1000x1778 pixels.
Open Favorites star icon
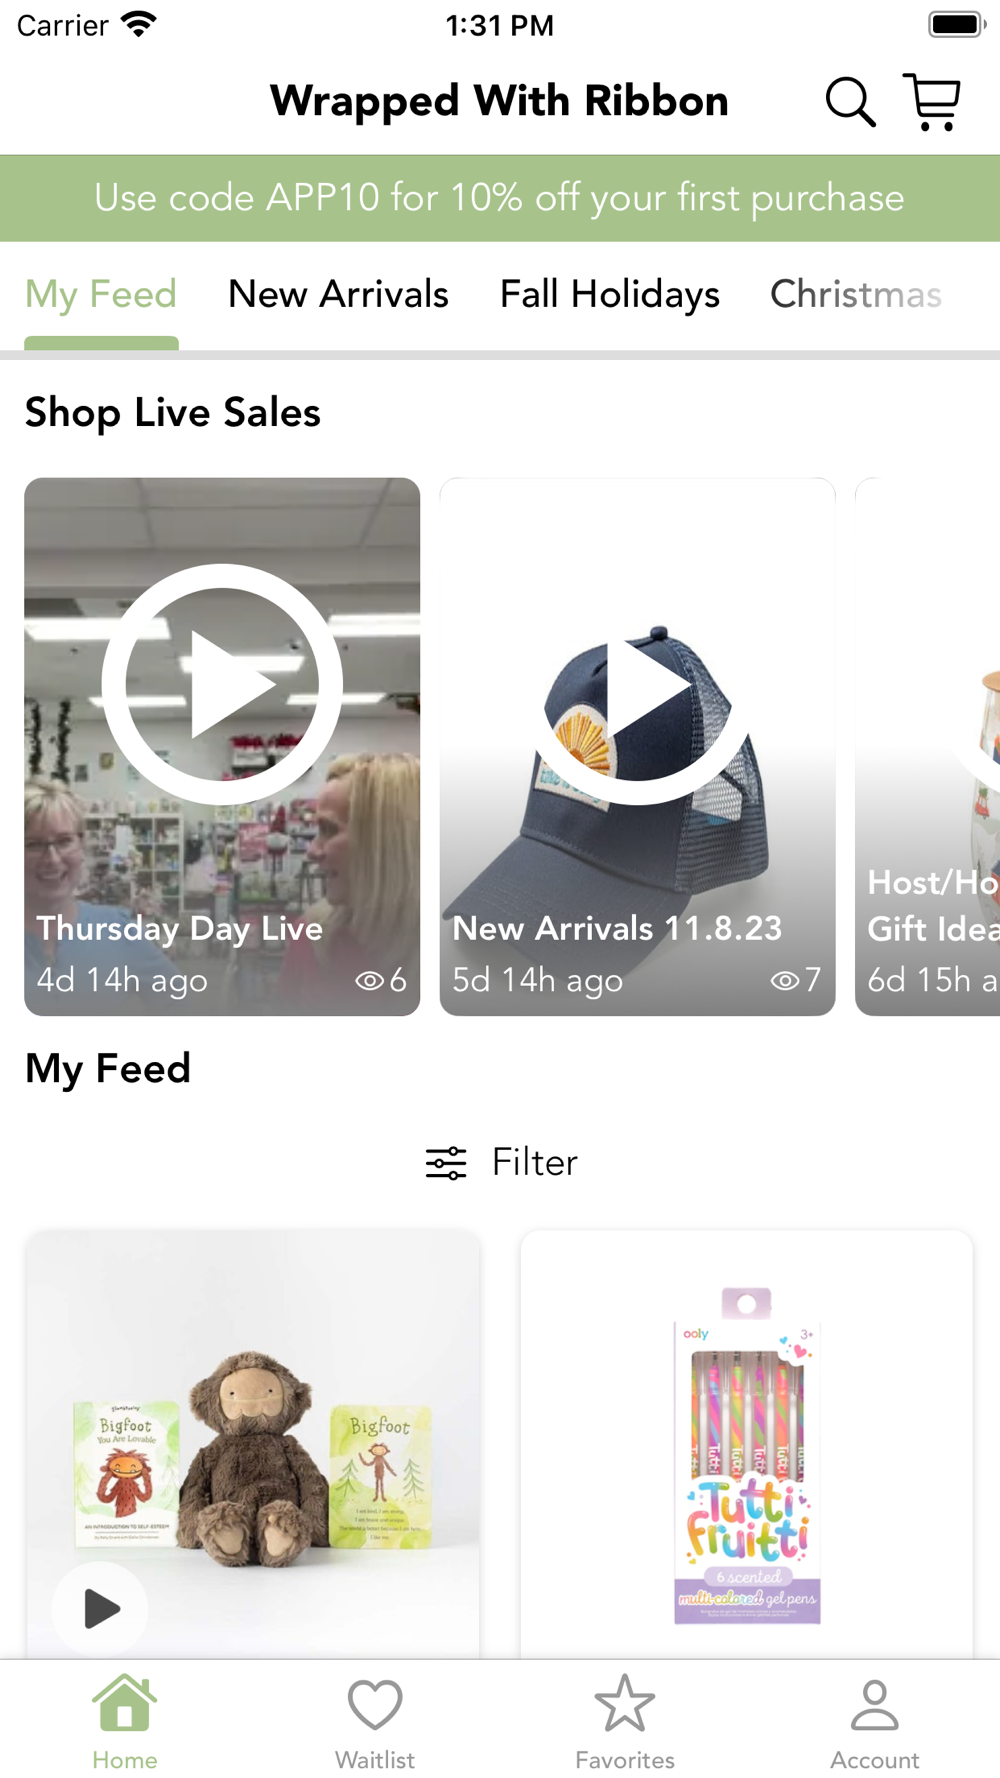[625, 1705]
